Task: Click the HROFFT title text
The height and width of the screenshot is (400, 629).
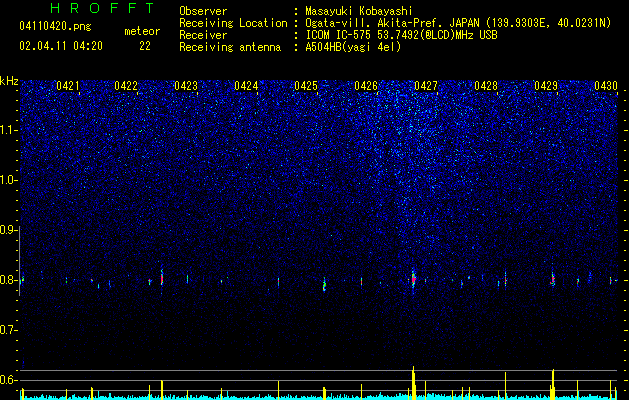Action: [x=103, y=8]
